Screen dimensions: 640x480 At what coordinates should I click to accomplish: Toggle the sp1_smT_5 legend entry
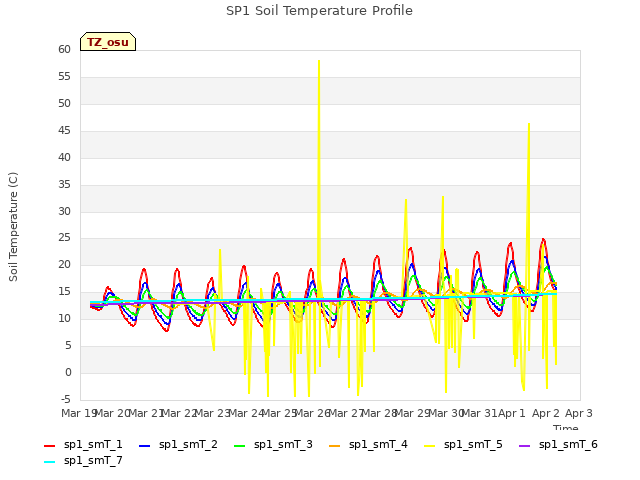pyautogui.click(x=463, y=444)
